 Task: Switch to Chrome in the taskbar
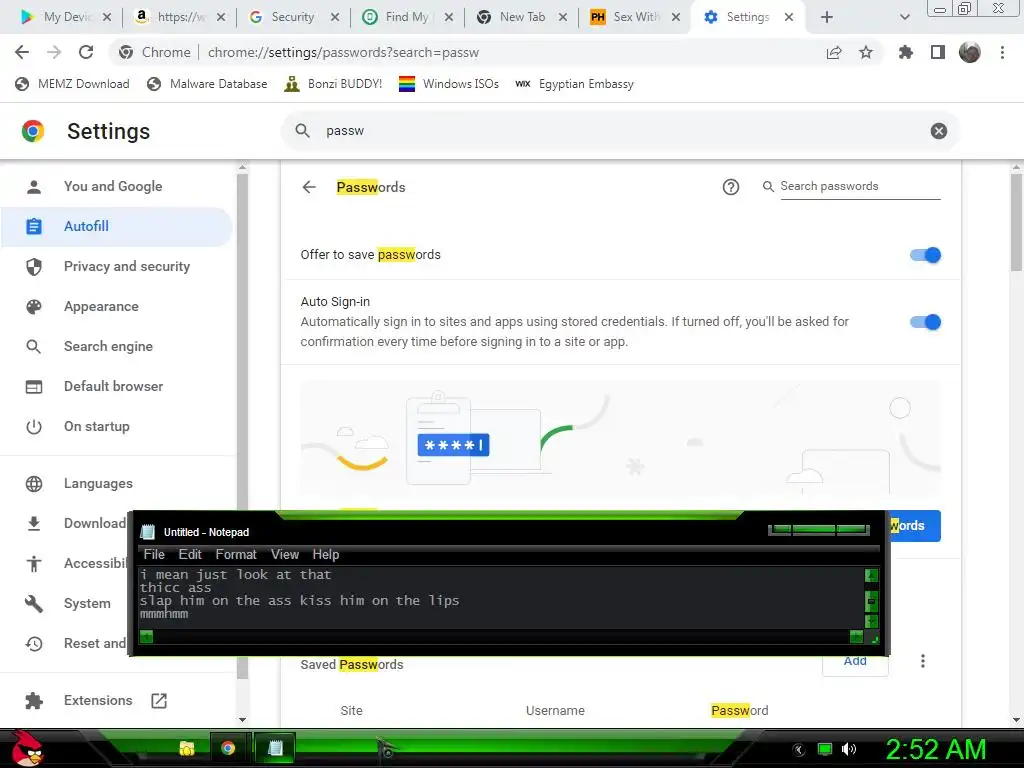coord(228,748)
